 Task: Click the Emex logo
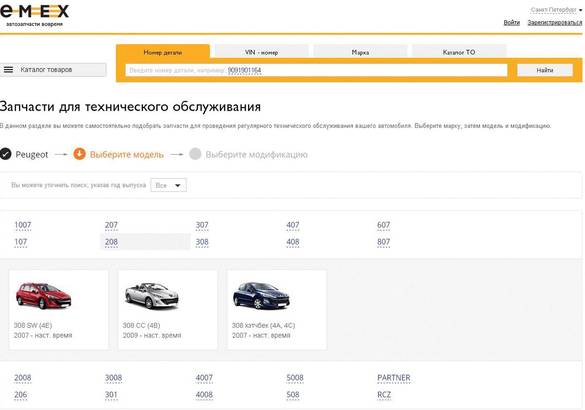click(x=34, y=15)
